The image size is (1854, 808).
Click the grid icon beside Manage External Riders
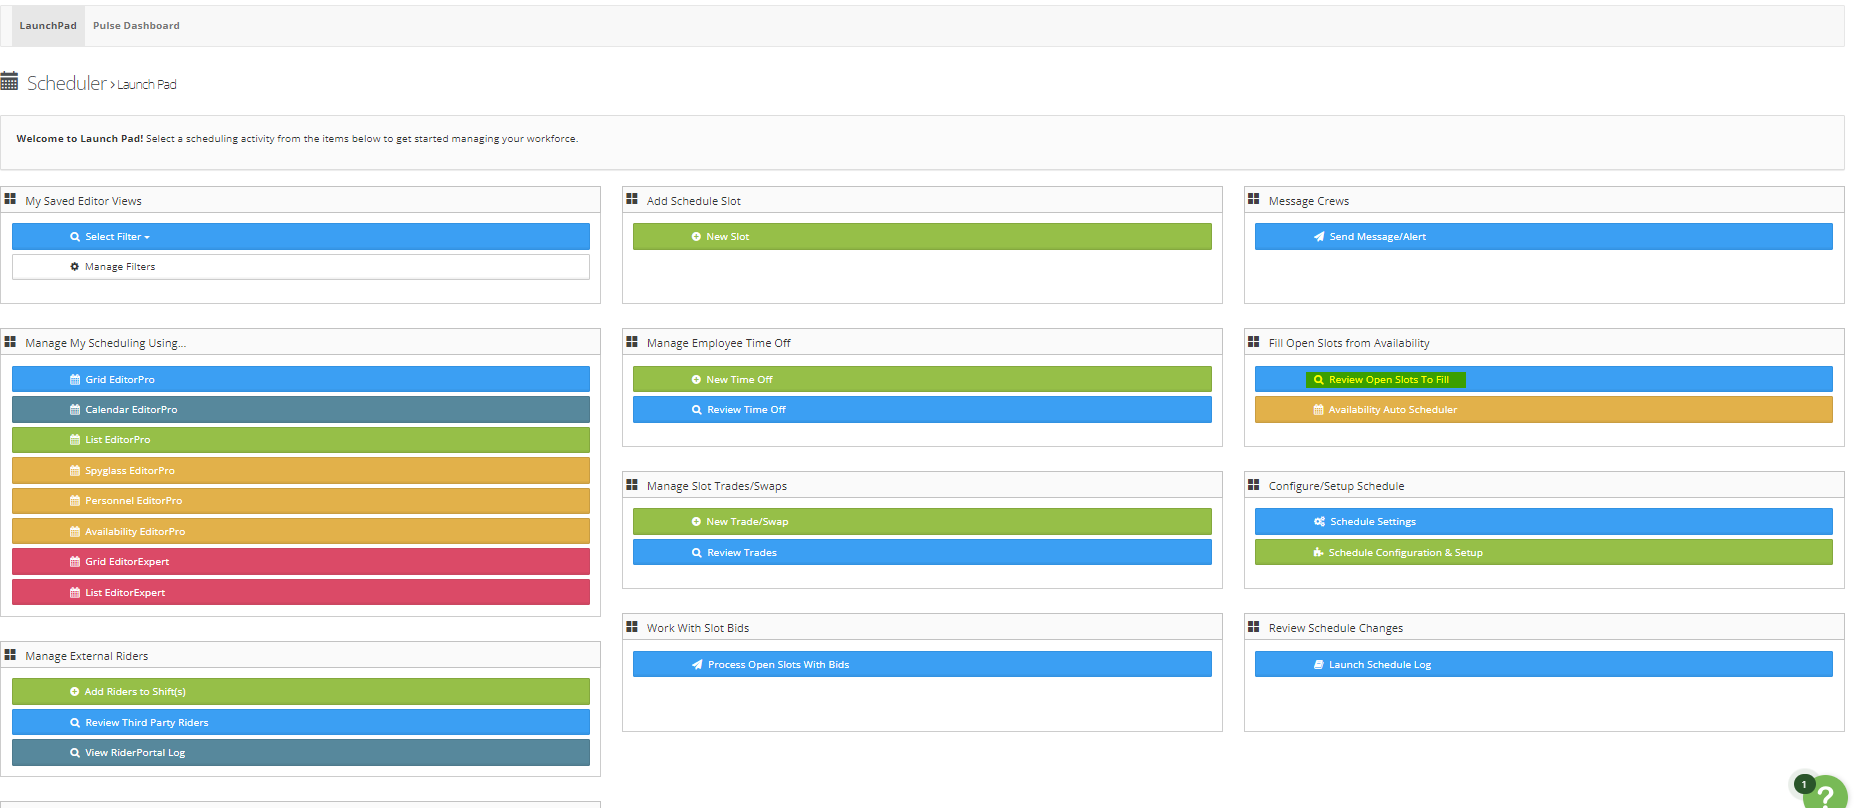tap(10, 655)
